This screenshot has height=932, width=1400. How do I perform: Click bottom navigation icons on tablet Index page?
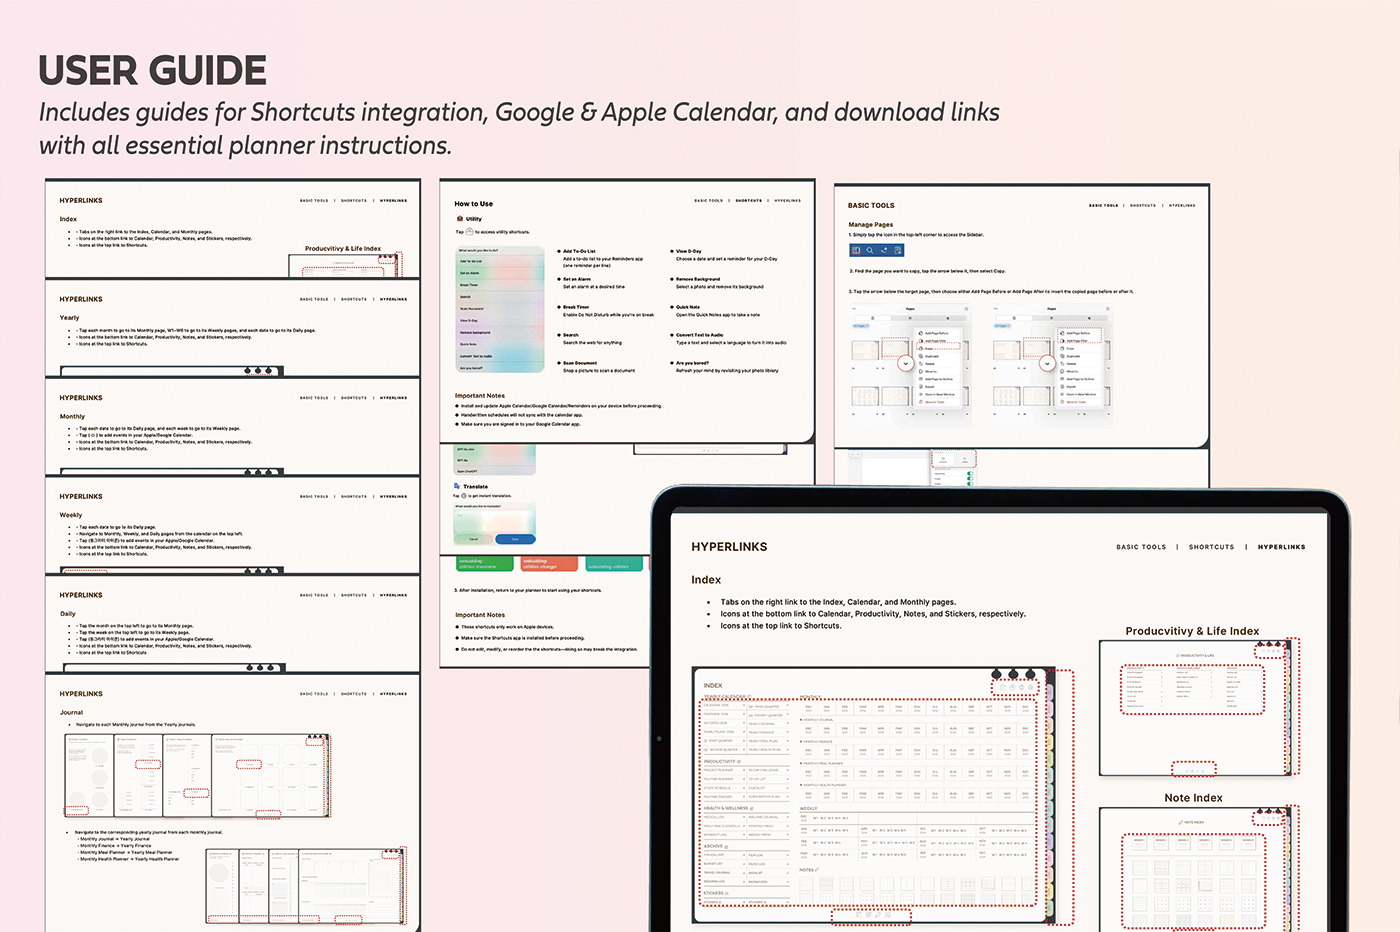870,915
